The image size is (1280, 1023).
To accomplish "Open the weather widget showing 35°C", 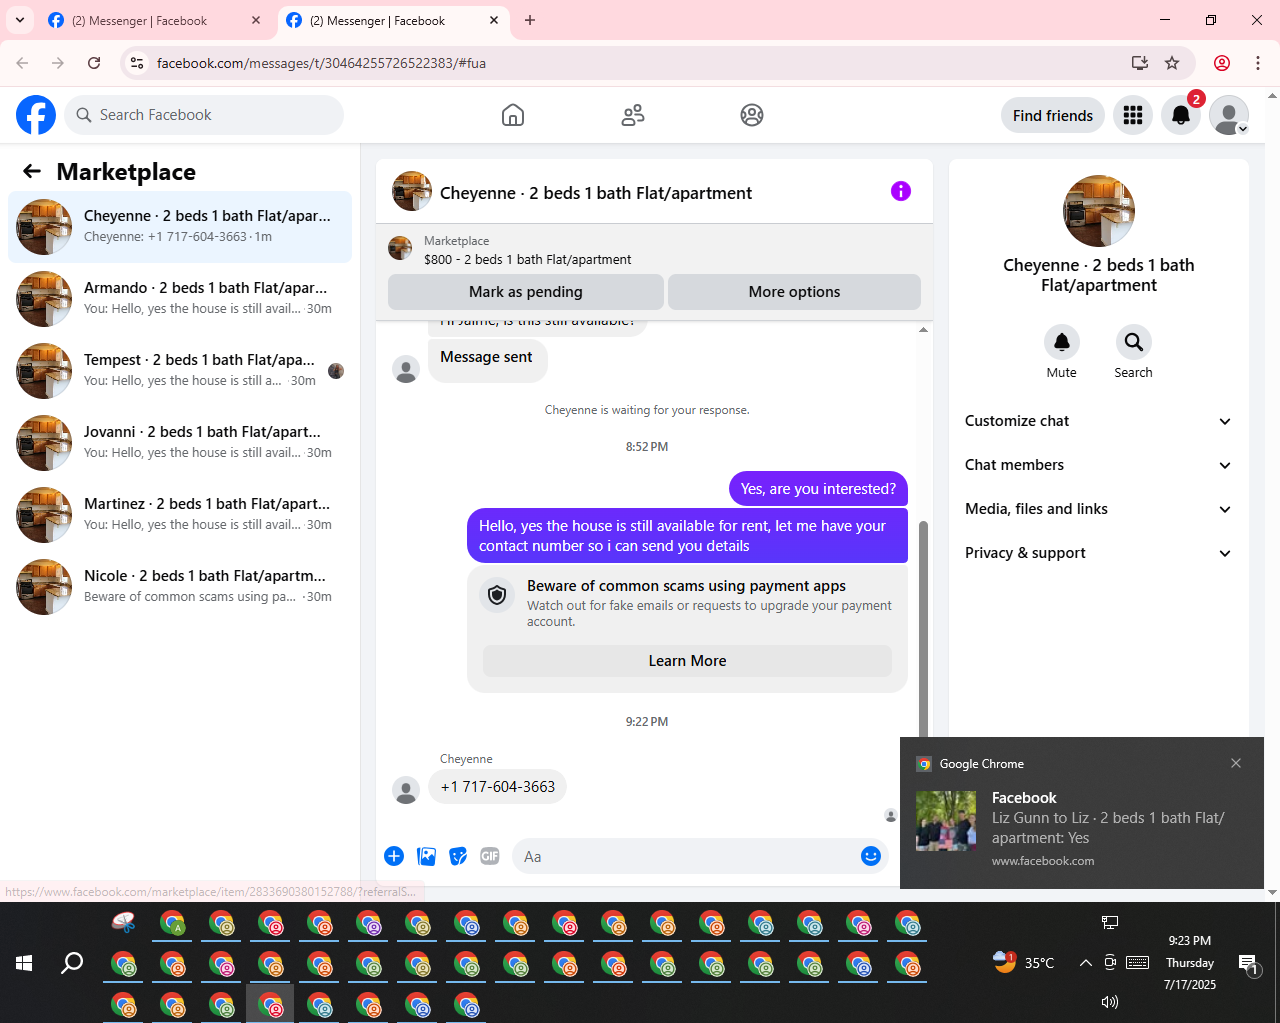I will pyautogui.click(x=1023, y=962).
